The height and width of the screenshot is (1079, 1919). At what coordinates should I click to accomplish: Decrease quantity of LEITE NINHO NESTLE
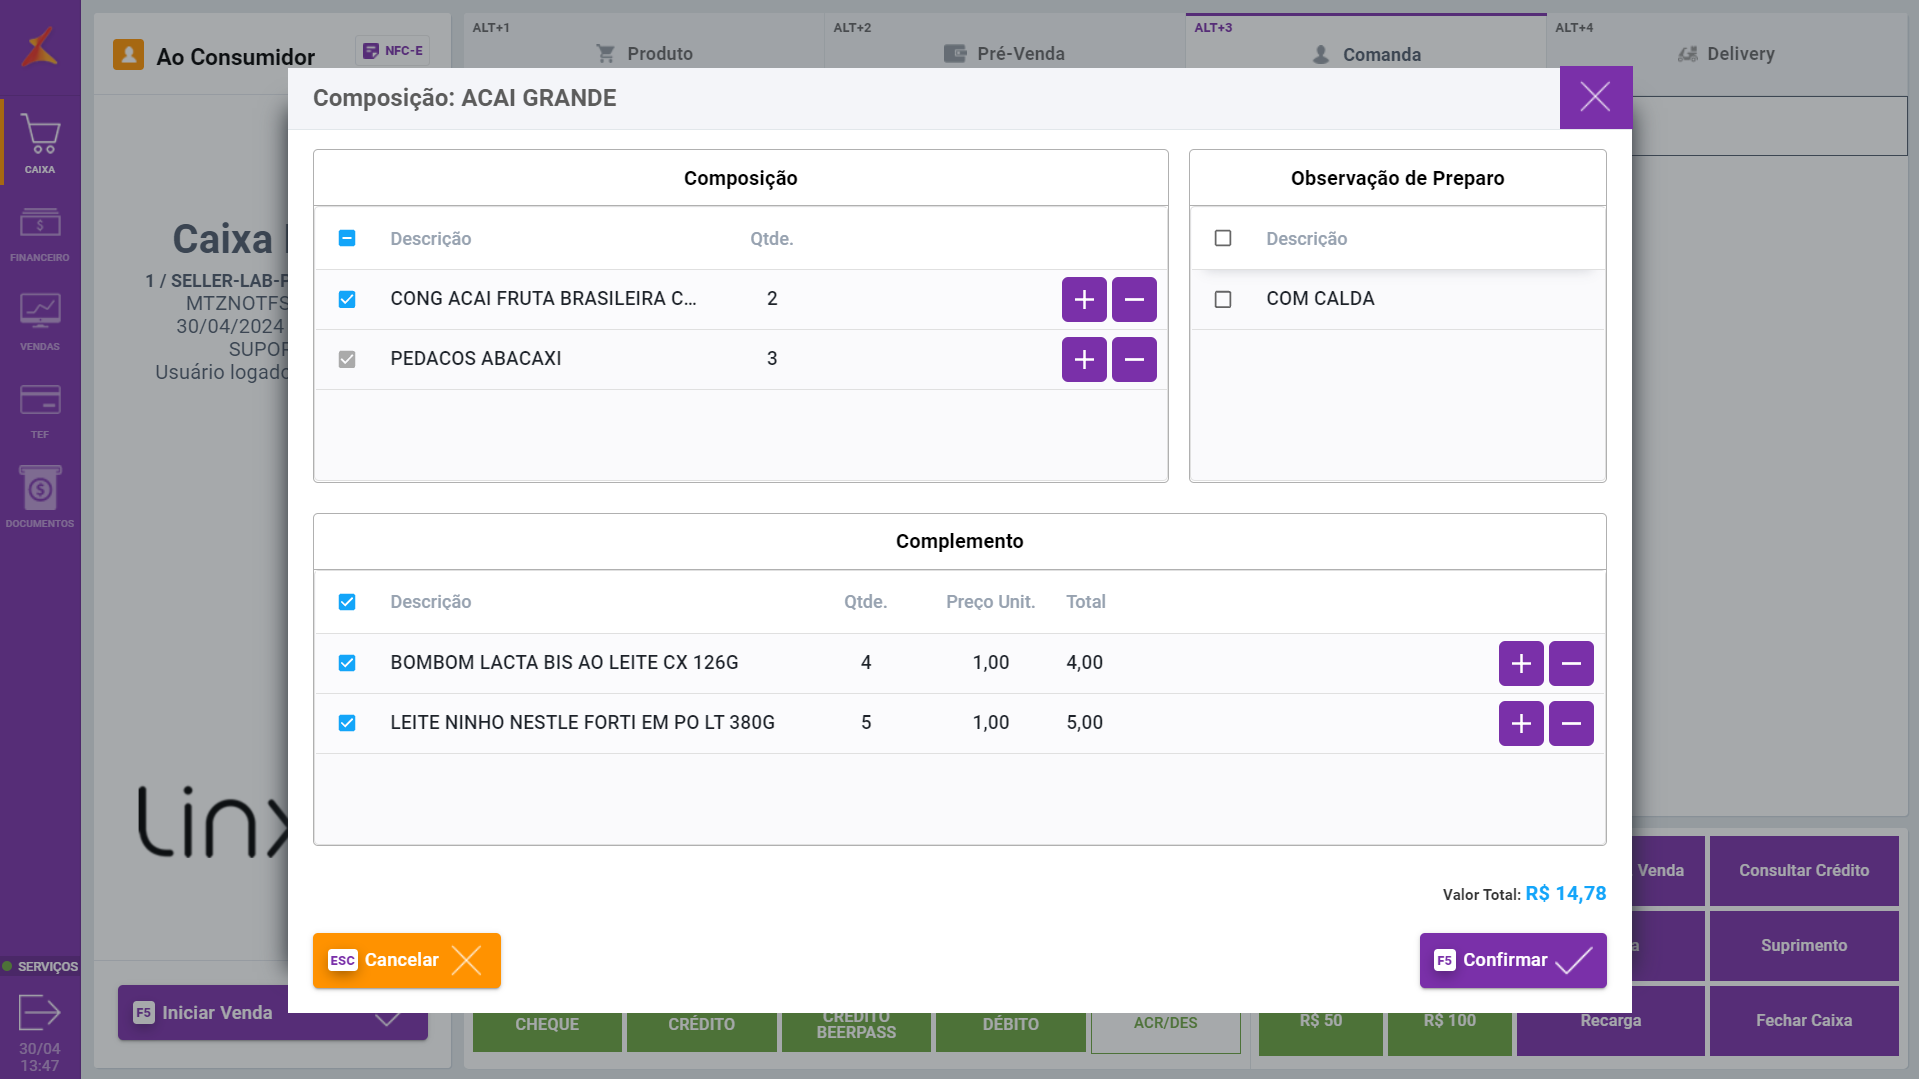[x=1571, y=724]
